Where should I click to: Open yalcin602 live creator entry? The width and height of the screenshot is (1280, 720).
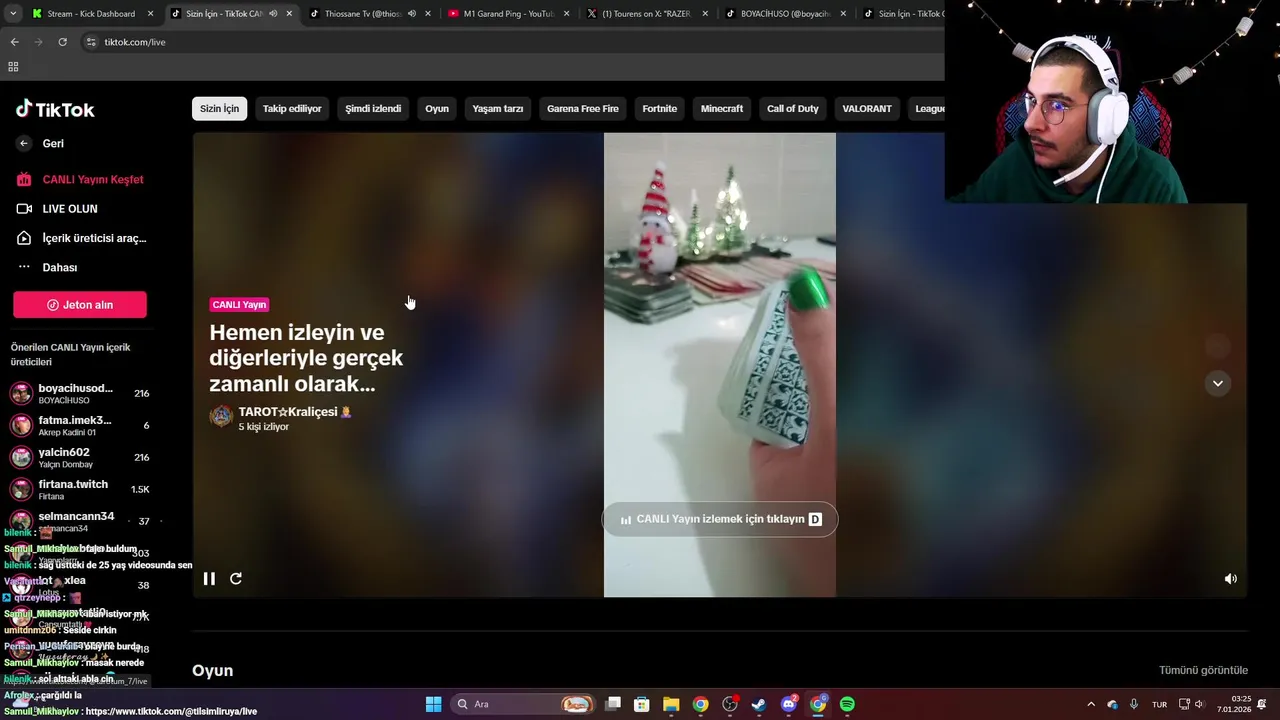click(x=80, y=457)
